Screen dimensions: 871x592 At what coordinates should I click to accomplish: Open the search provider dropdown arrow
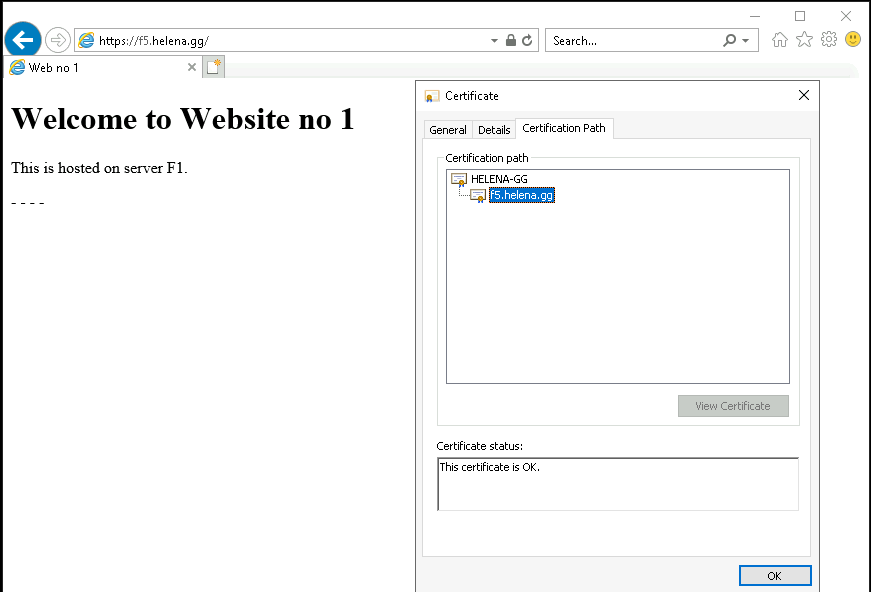(745, 41)
